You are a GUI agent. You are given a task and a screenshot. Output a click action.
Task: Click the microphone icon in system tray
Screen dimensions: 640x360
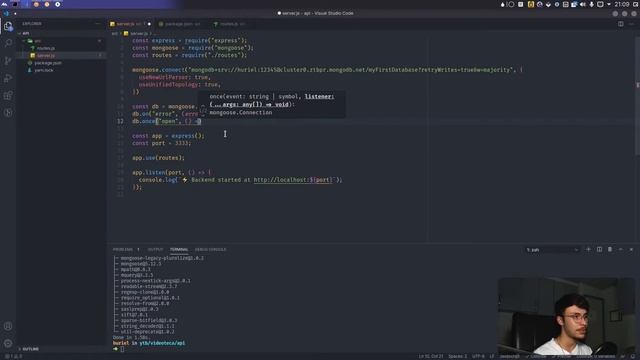coord(591,4)
